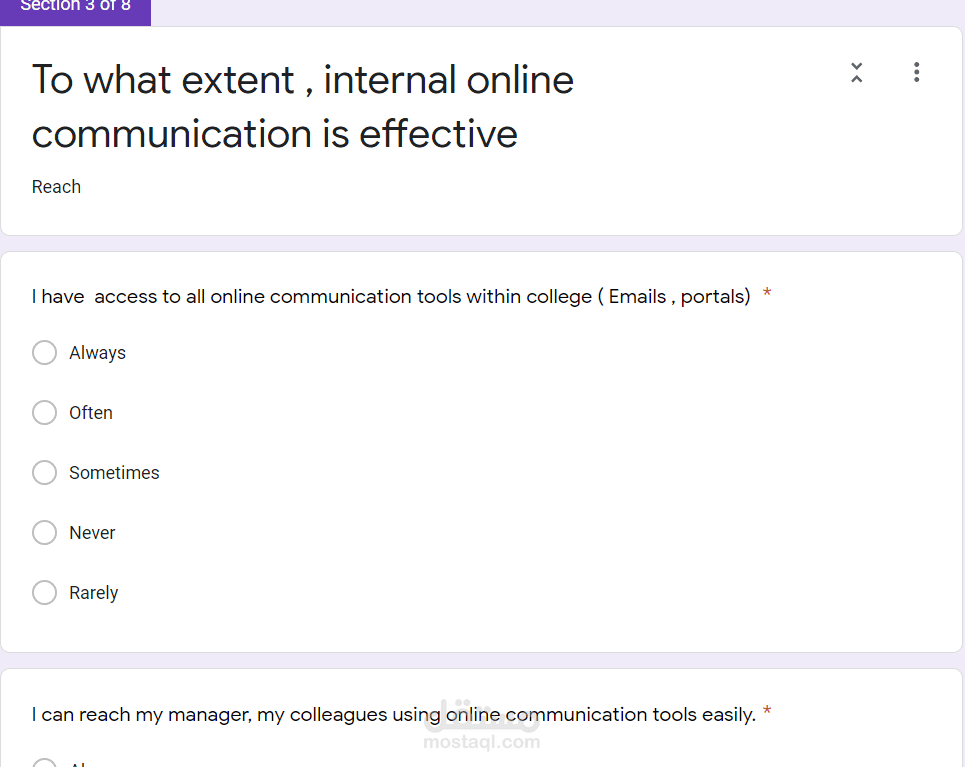965x767 pixels.
Task: Select the 'Always' radio button circle
Action: 45,353
